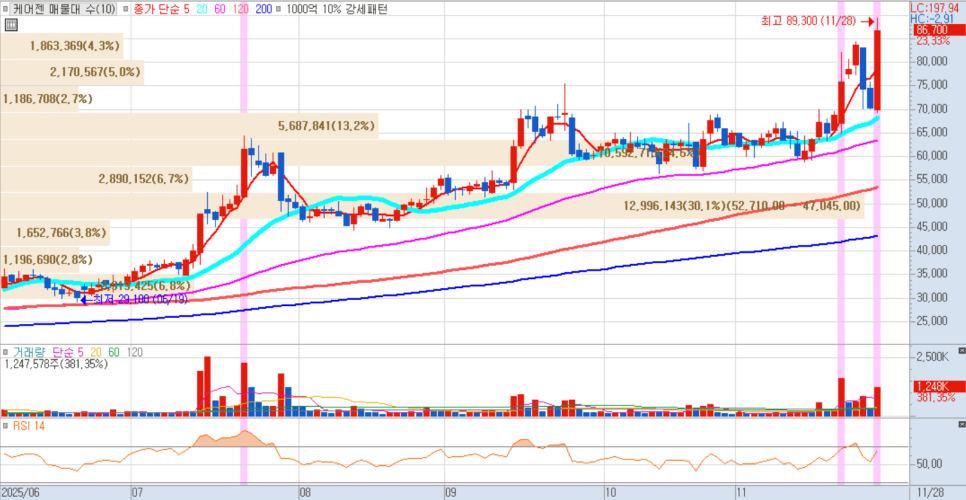Screen dimensions: 966x500
Task: Select the 1000억 10% 강세패턴 indicator label
Action: coord(337,10)
